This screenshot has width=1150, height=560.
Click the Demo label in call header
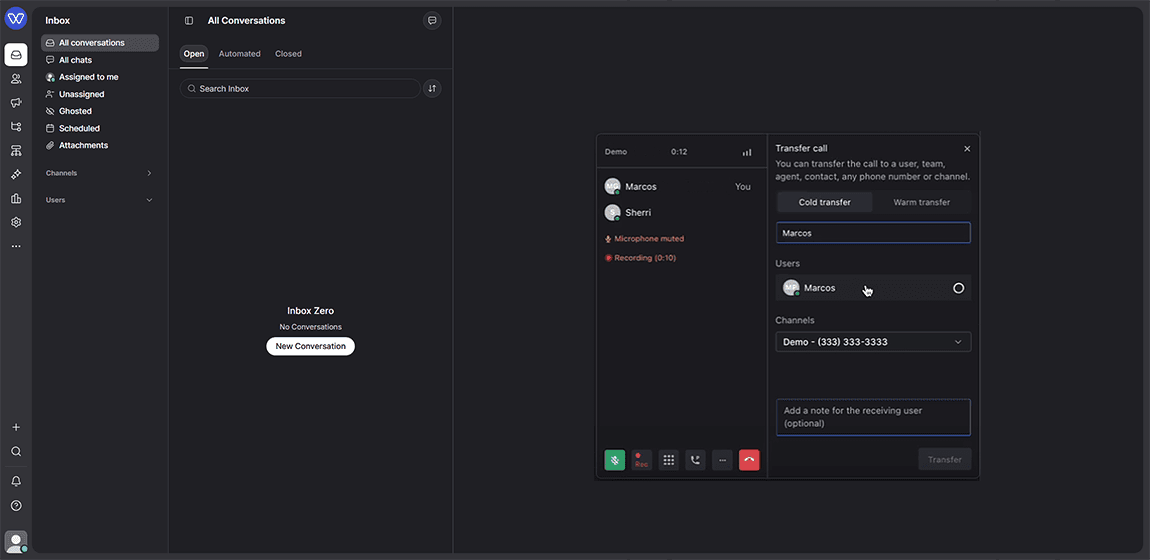615,152
